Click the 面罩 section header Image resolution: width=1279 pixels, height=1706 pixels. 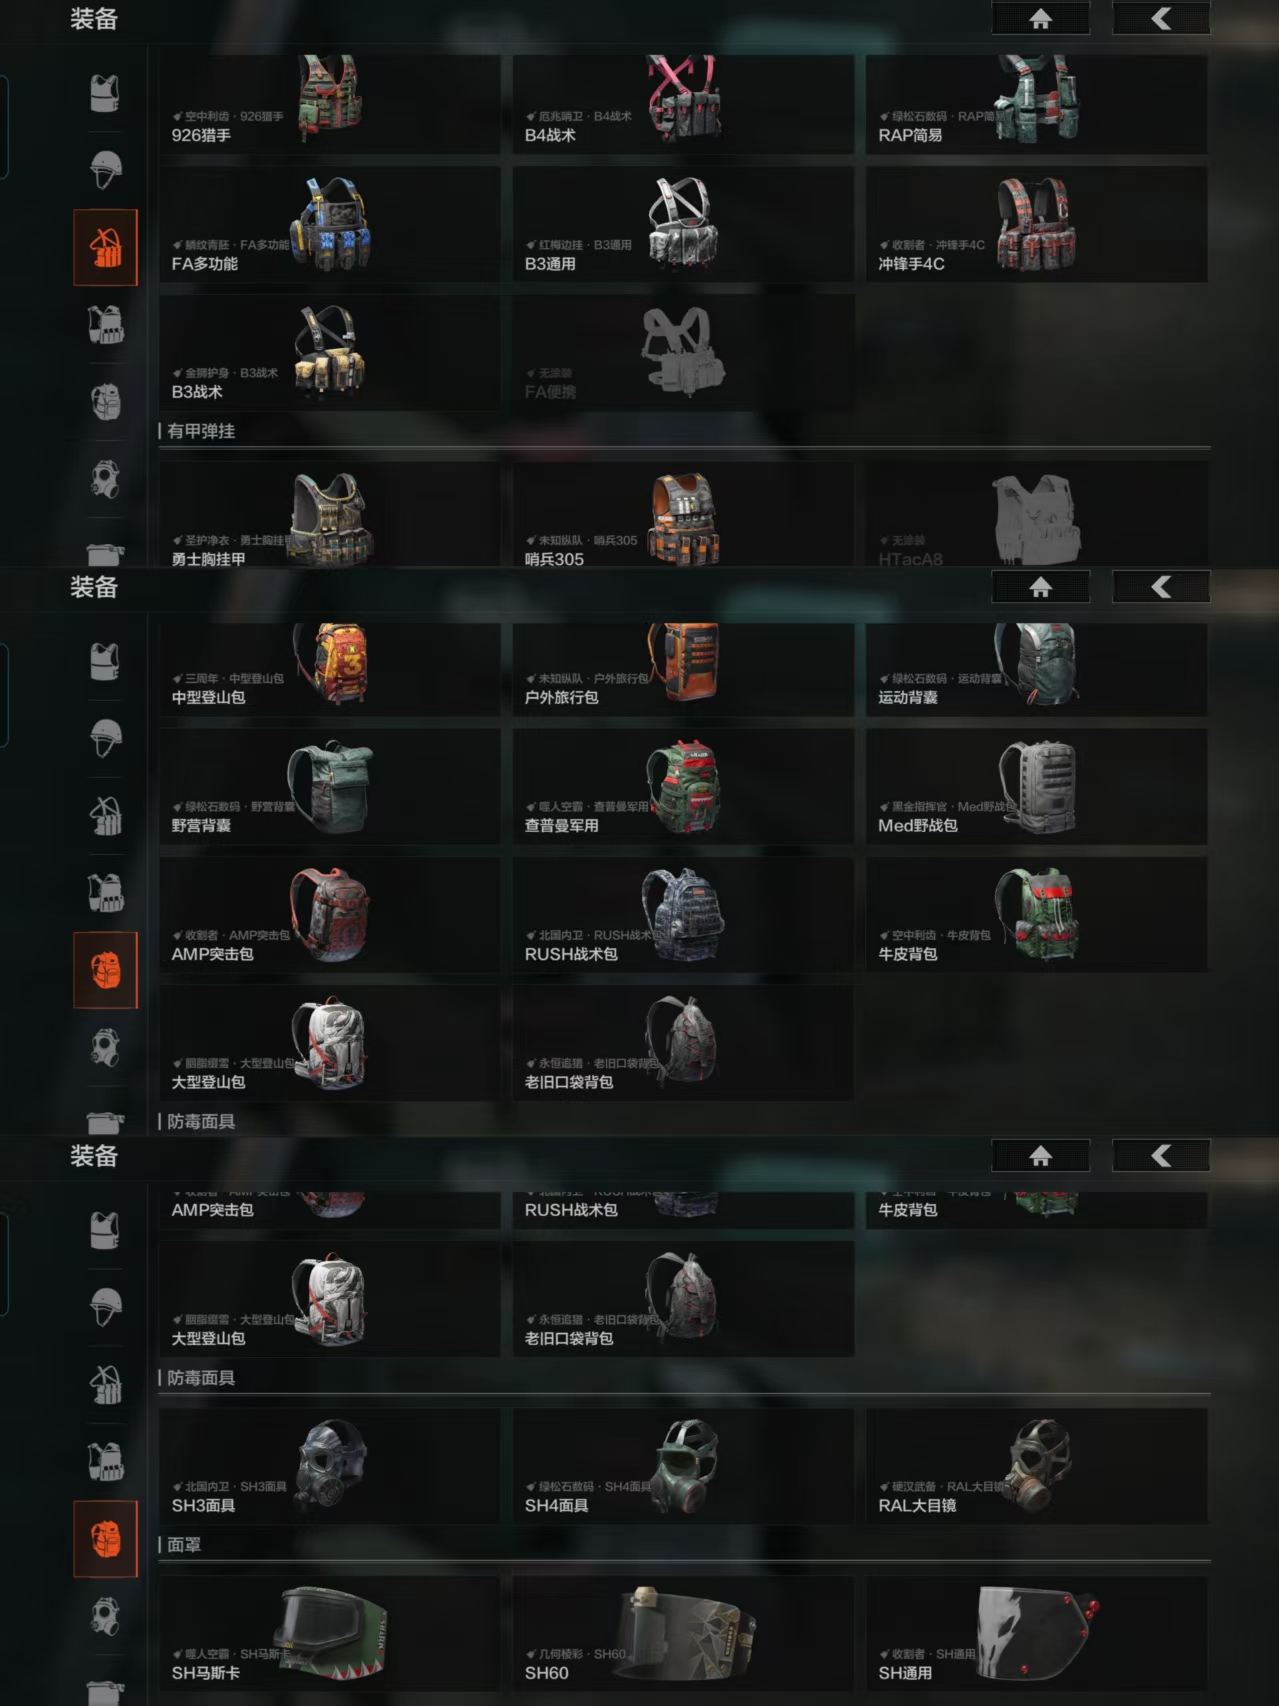(x=184, y=1545)
